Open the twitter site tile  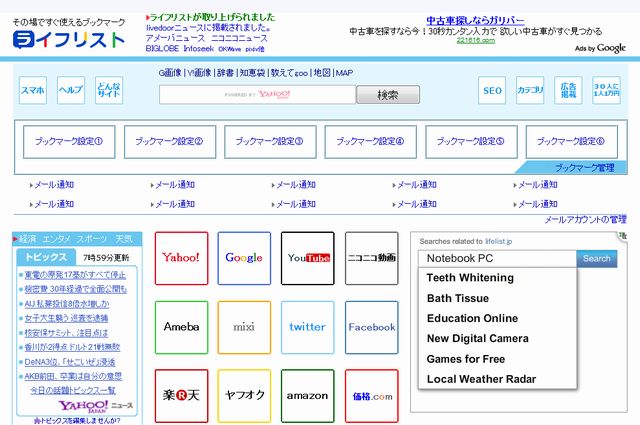[x=308, y=327]
